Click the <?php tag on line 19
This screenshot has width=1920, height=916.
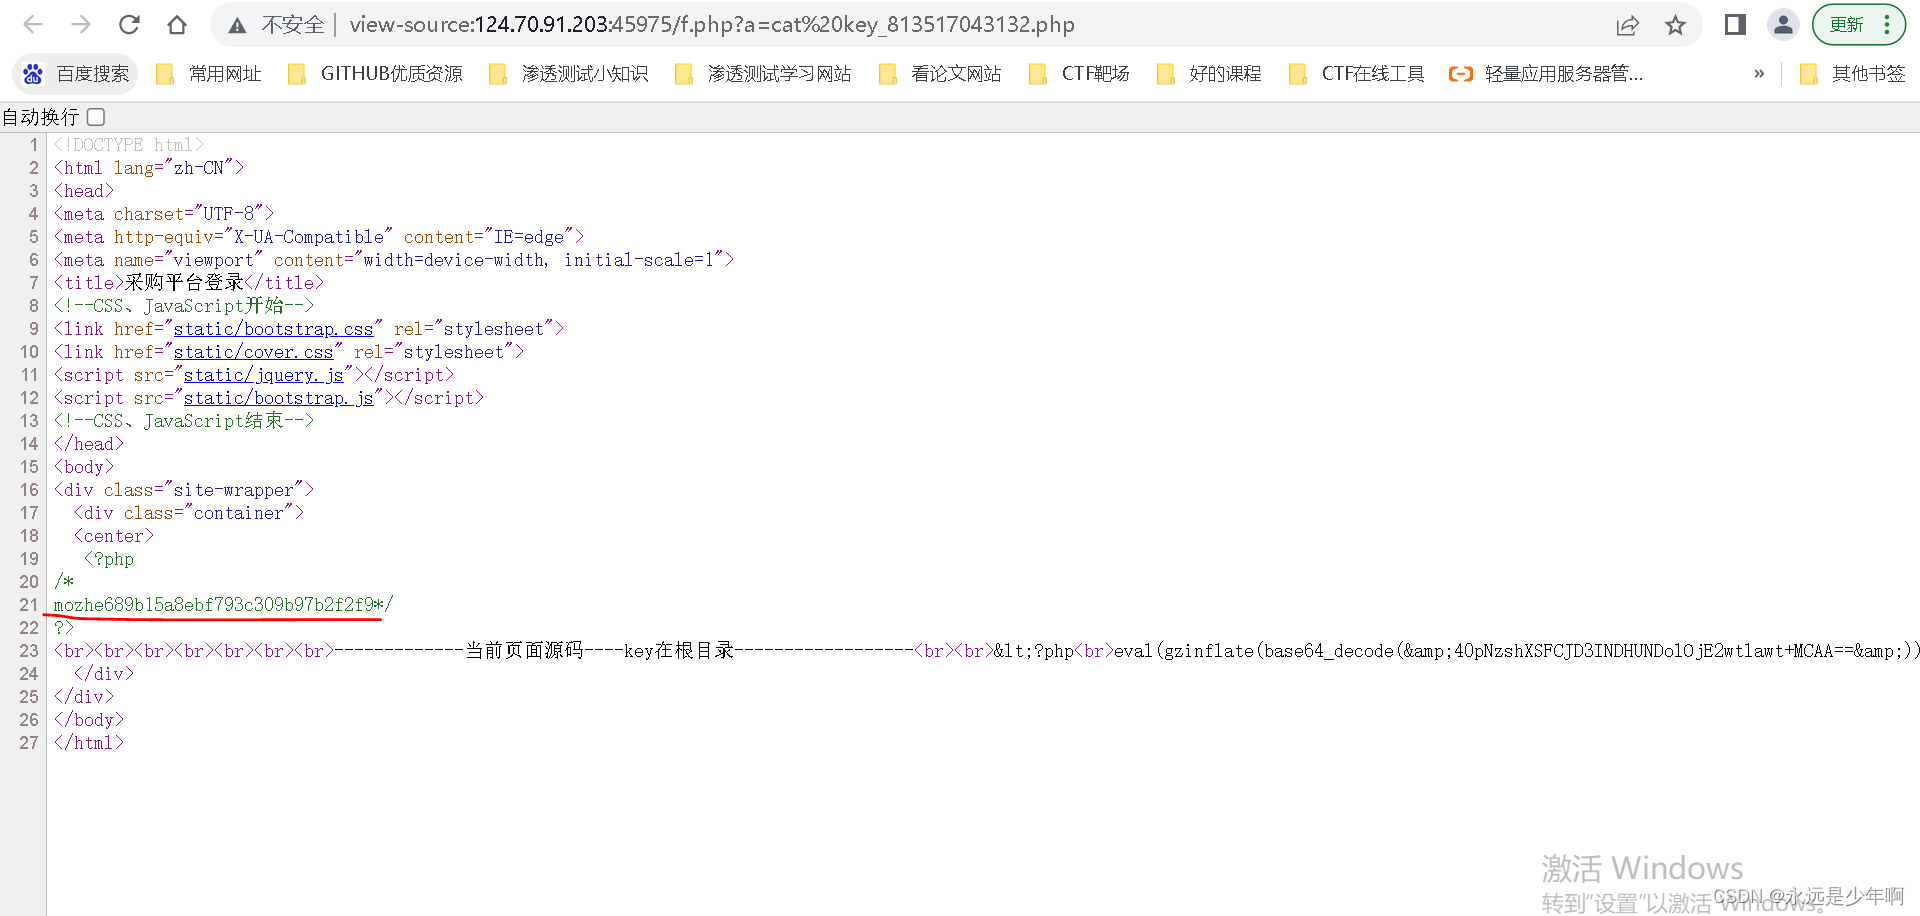click(x=109, y=559)
